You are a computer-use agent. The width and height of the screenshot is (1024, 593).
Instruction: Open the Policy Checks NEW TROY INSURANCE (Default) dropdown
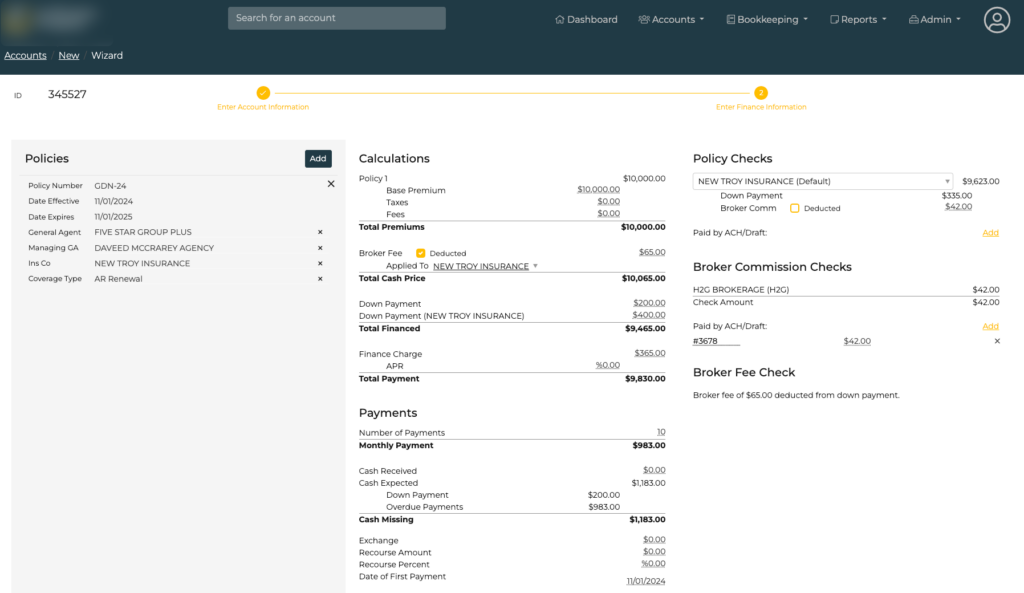822,181
